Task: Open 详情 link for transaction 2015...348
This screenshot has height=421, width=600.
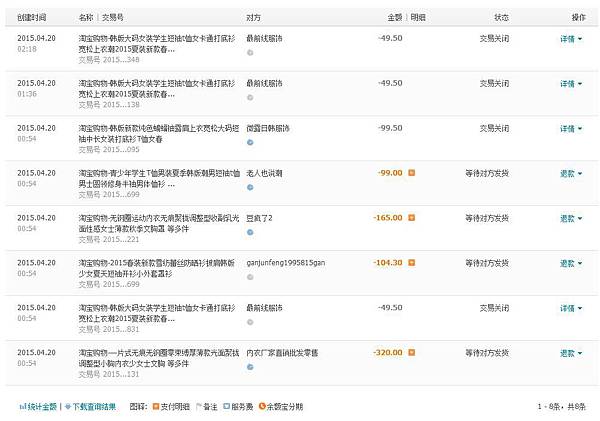Action: (x=567, y=39)
